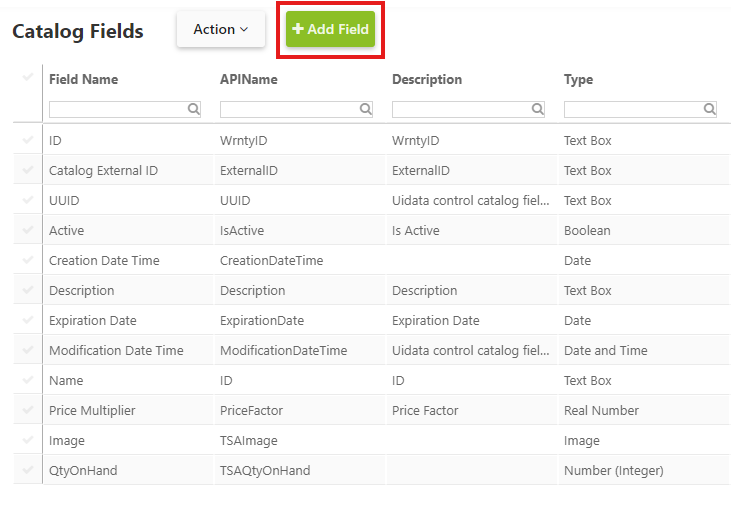The image size is (731, 507).
Task: Mark the Image row checkmark
Action: click(x=28, y=441)
